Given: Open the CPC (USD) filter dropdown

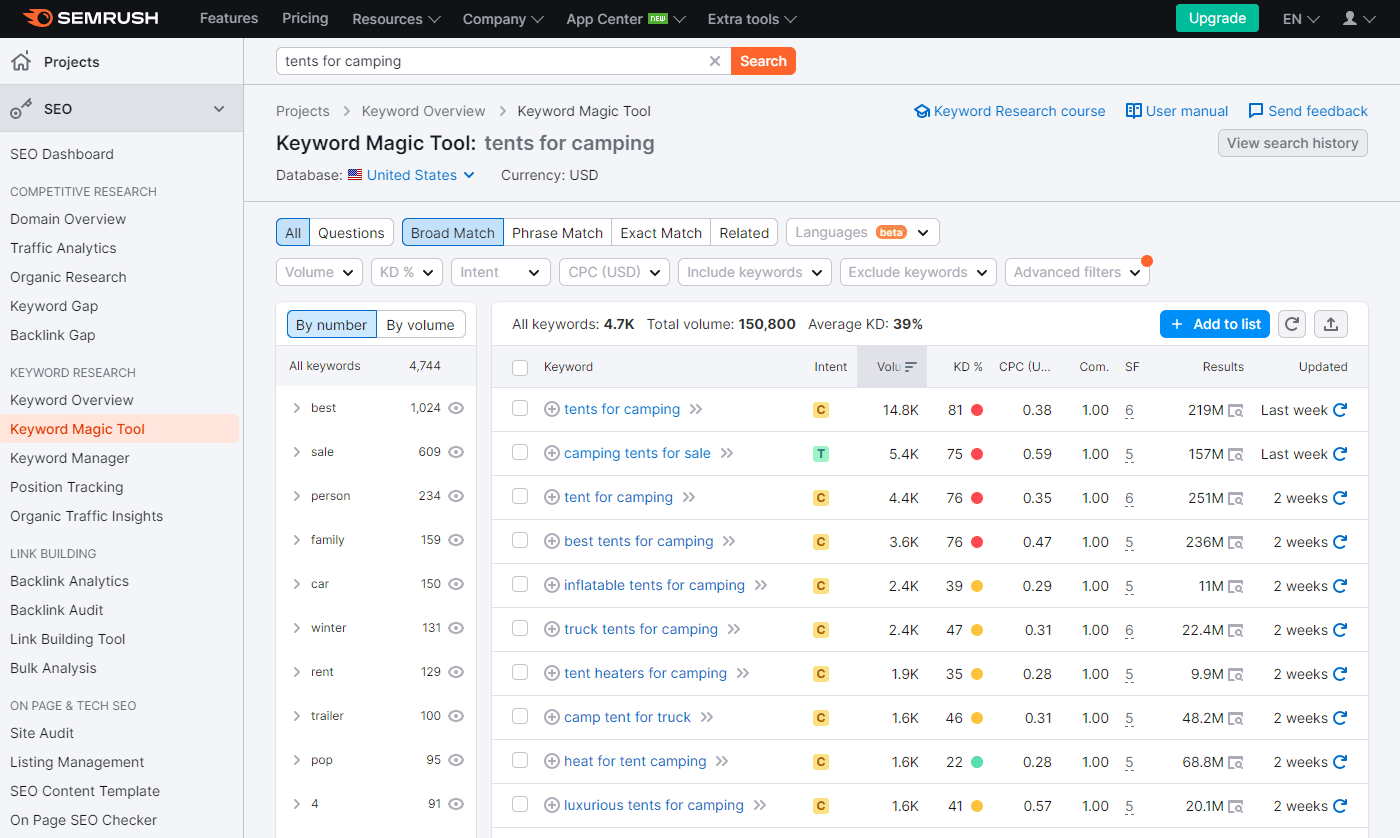Looking at the screenshot, I should [x=614, y=272].
